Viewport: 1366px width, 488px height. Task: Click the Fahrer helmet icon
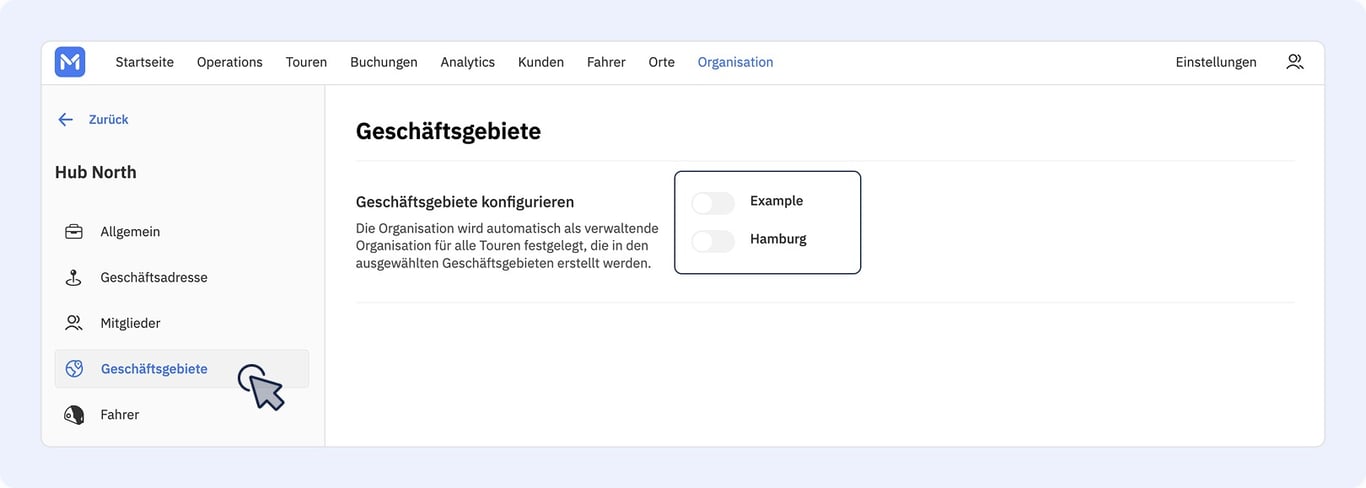74,415
